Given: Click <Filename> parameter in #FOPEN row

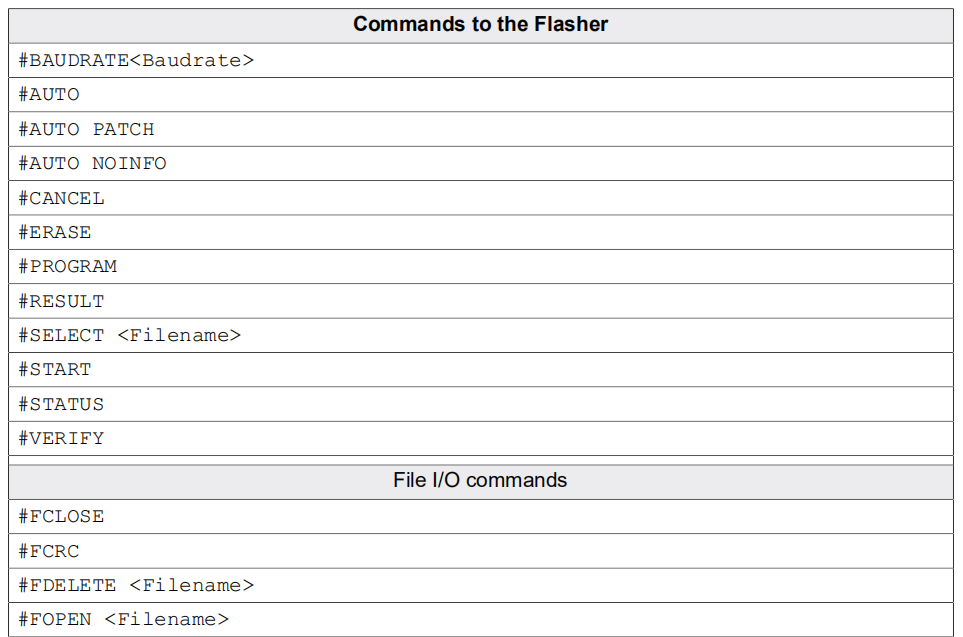Looking at the screenshot, I should coord(166,619).
